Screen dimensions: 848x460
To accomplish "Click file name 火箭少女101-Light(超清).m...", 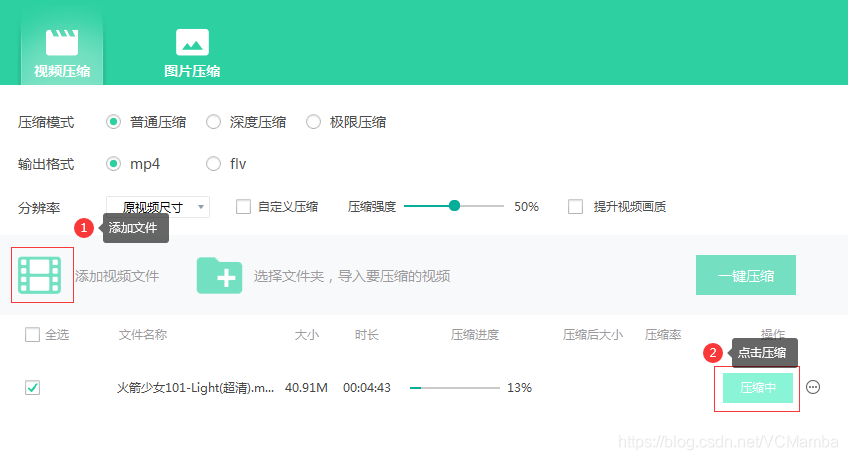I will [x=196, y=388].
